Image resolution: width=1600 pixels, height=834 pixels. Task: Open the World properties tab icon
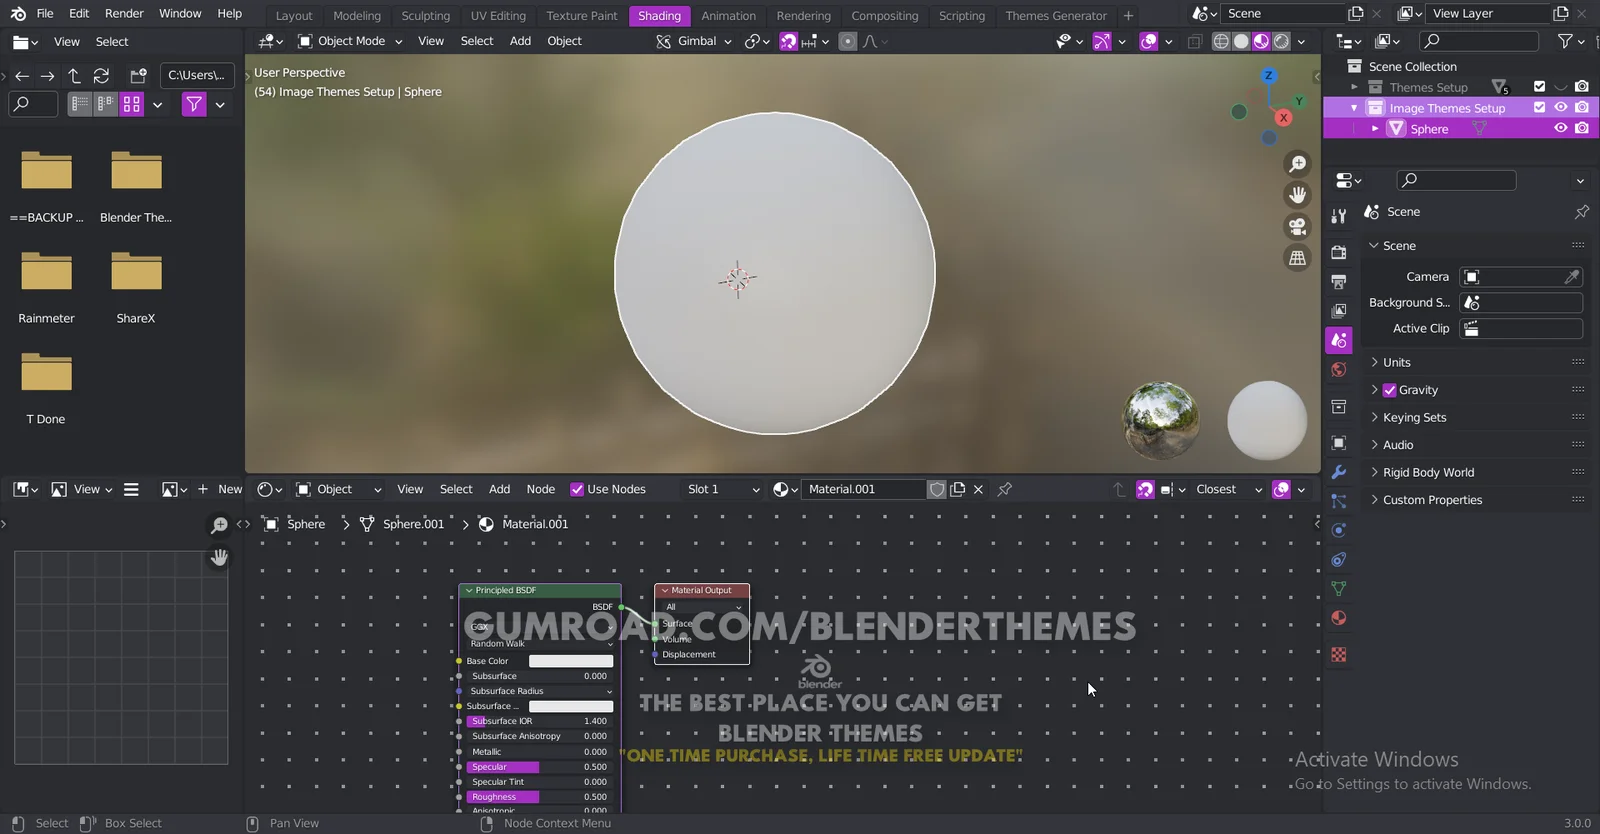pos(1339,370)
